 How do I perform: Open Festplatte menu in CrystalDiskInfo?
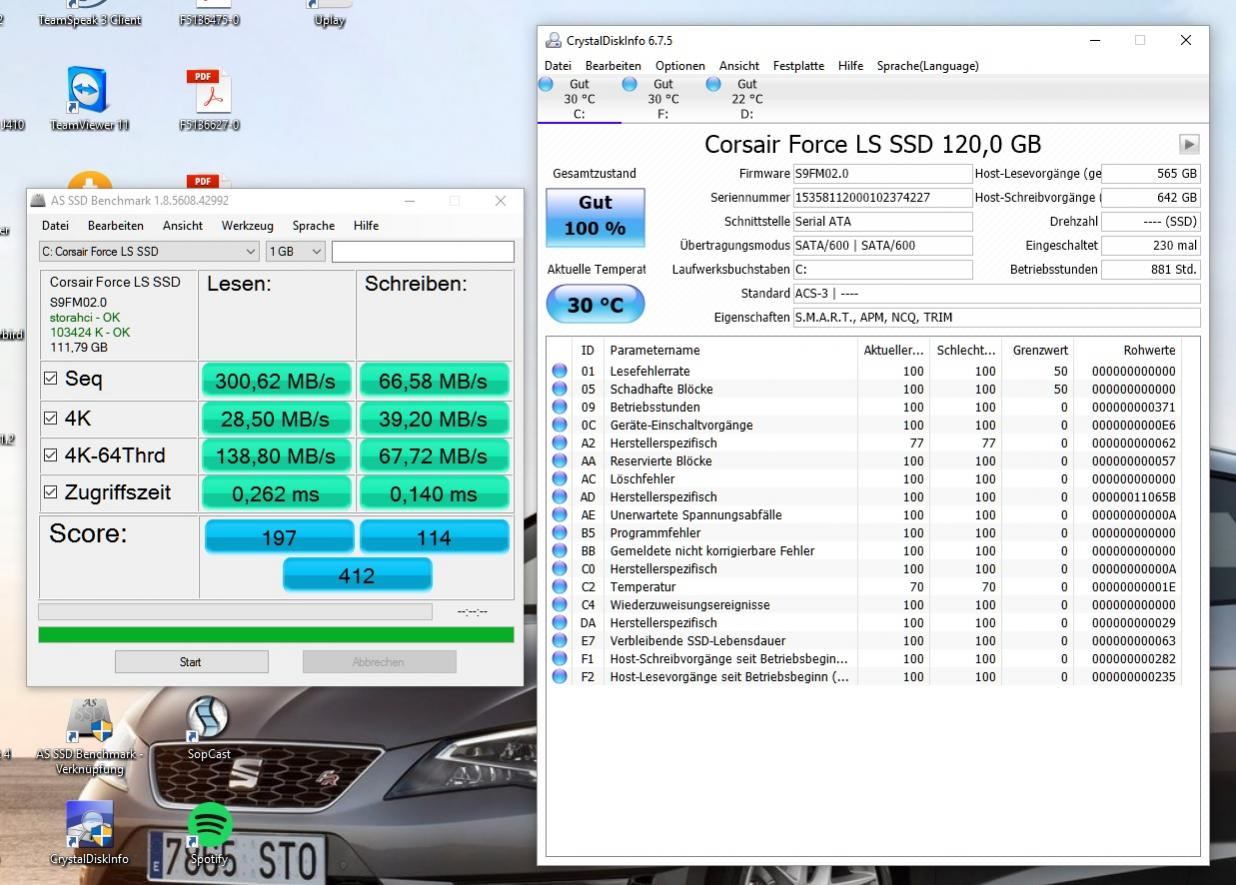[798, 66]
